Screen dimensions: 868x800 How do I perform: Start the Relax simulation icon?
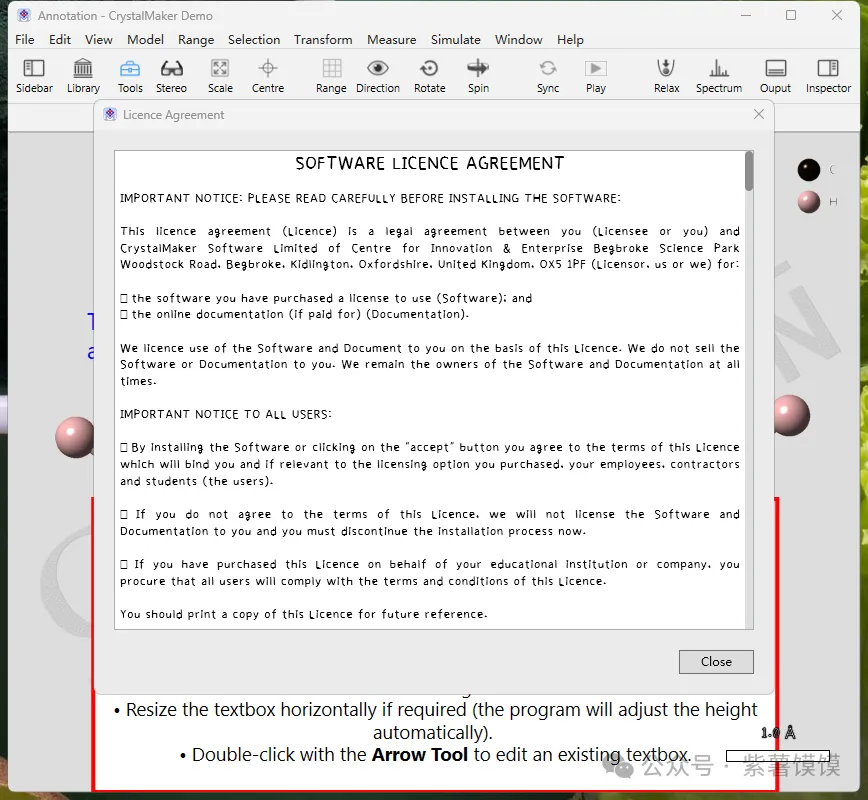666,69
